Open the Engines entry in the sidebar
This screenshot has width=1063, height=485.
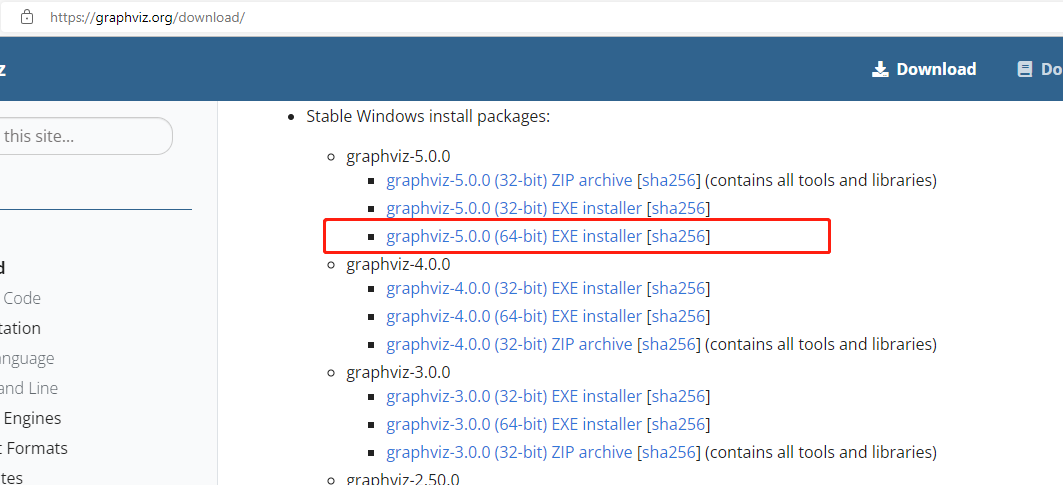coord(32,418)
